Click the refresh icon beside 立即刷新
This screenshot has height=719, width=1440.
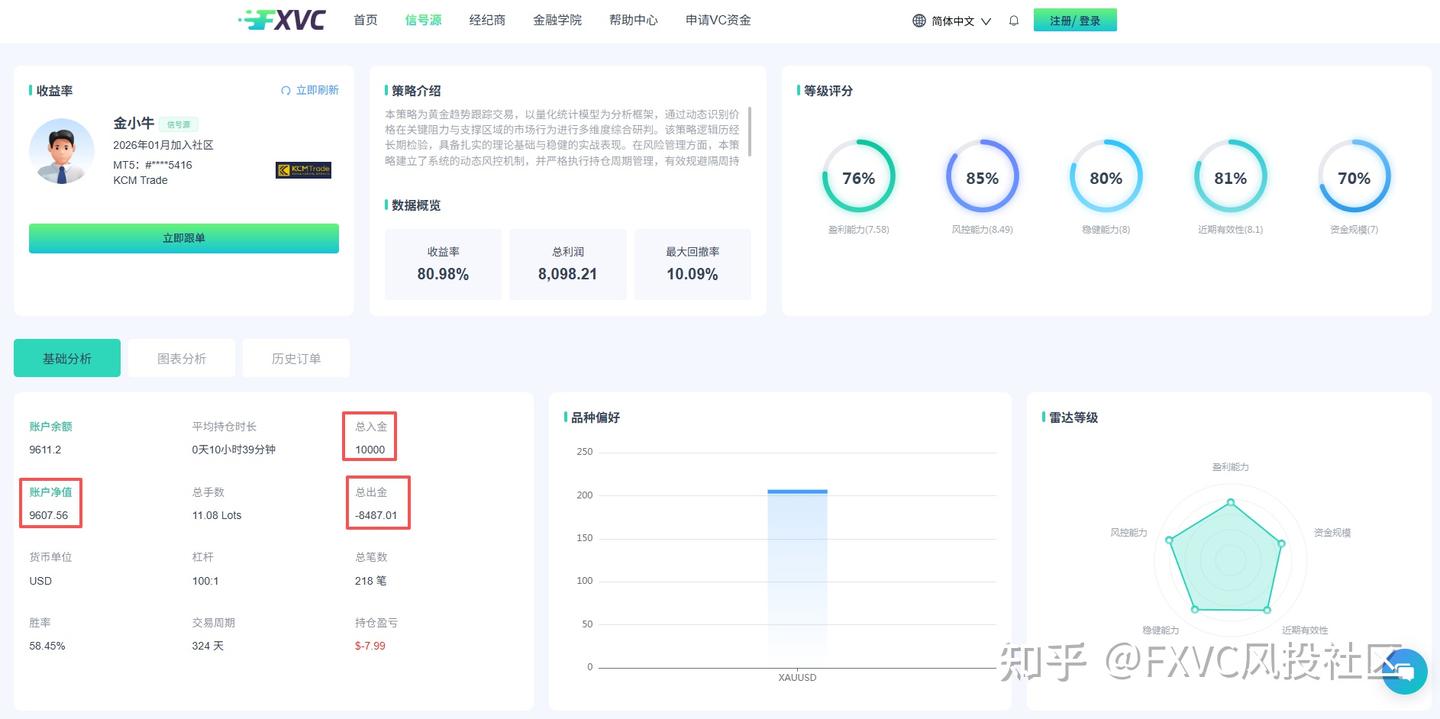(x=288, y=90)
